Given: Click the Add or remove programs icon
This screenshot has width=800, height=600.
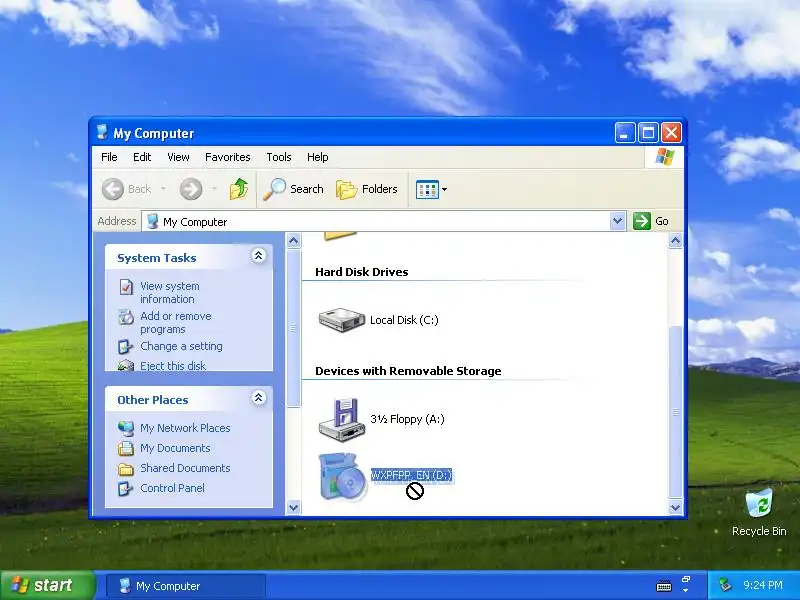Looking at the screenshot, I should pyautogui.click(x=126, y=317).
